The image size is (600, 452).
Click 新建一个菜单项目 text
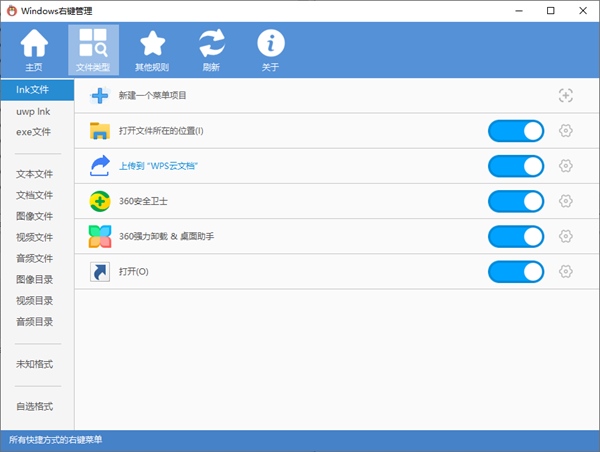(x=152, y=95)
